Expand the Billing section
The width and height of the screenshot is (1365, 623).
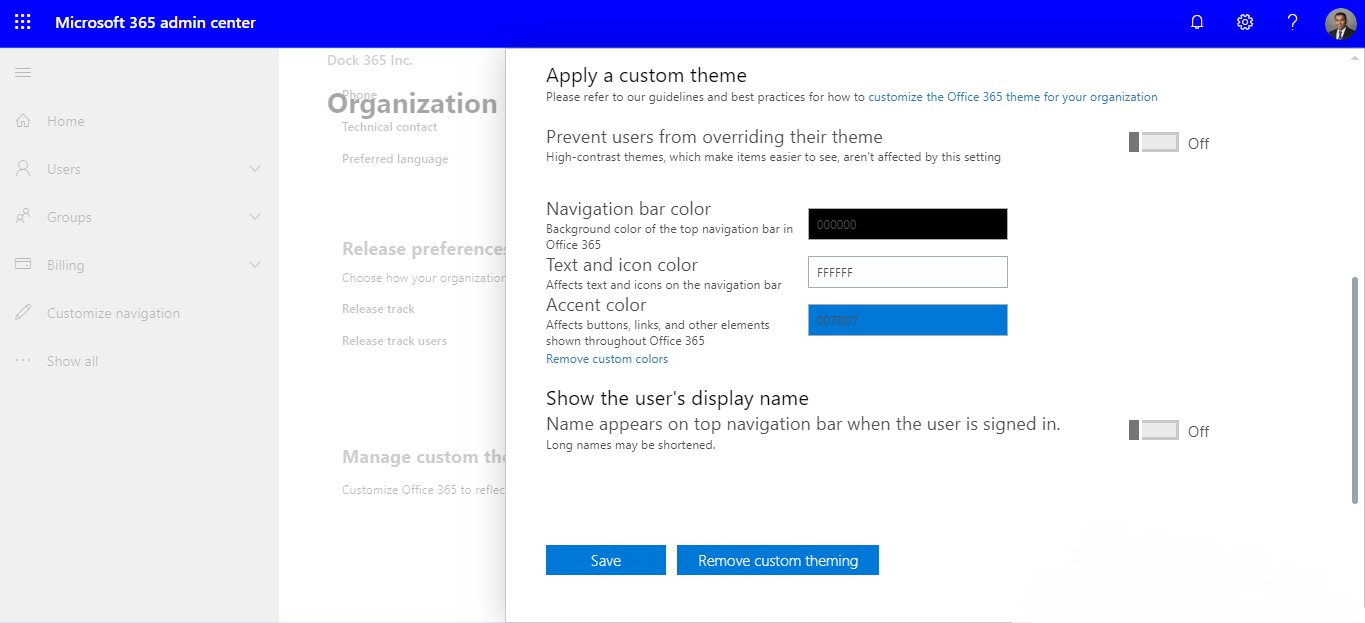(x=254, y=264)
